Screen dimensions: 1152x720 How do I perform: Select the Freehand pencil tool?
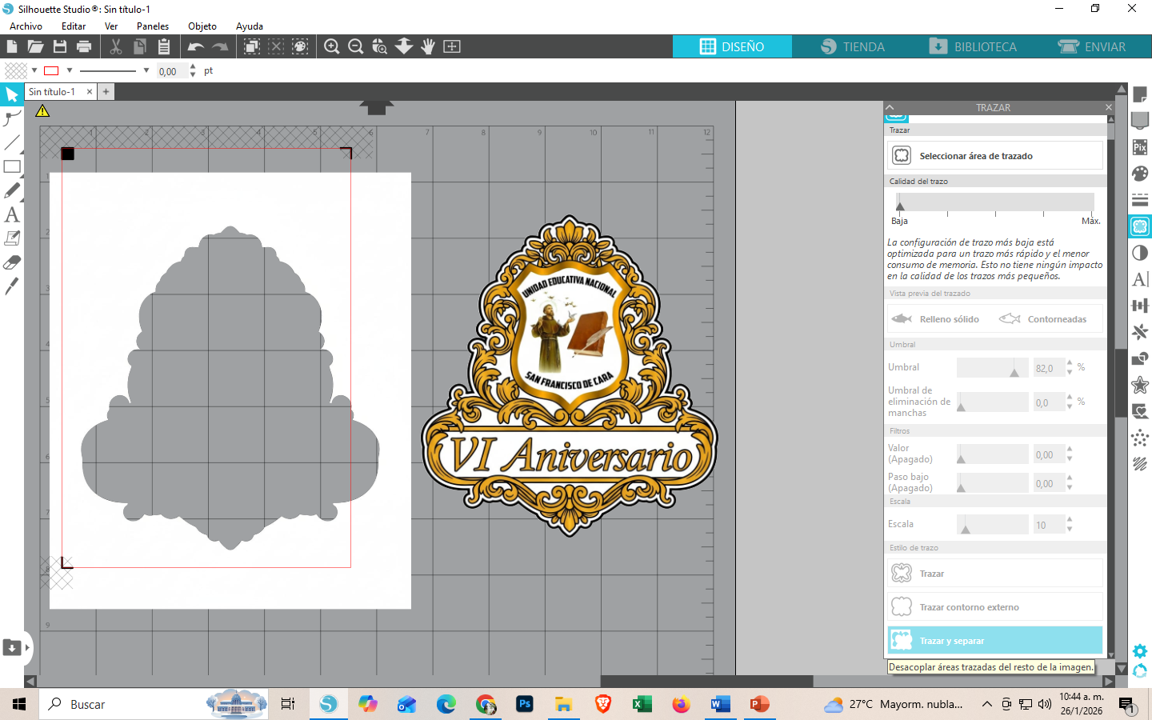click(12, 190)
